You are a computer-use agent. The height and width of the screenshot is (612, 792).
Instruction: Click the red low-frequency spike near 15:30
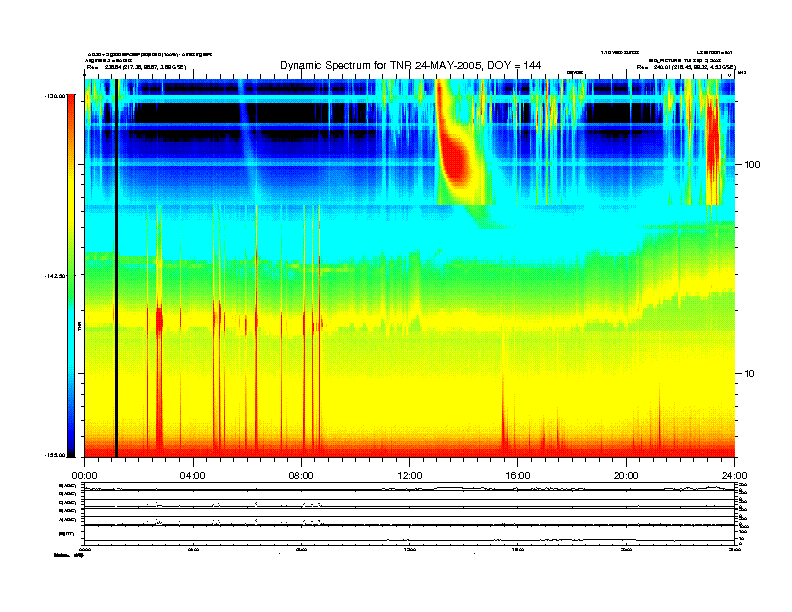[504, 417]
